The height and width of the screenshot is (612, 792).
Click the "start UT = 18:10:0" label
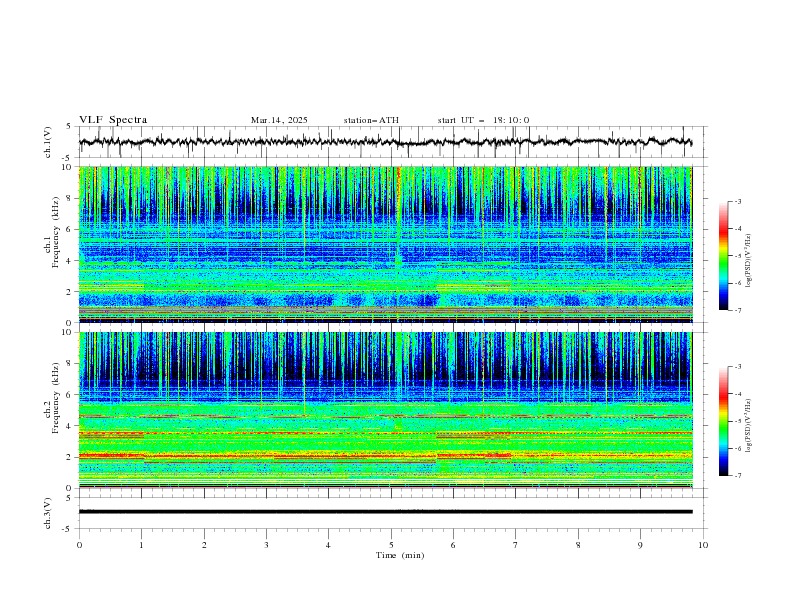tap(483, 120)
